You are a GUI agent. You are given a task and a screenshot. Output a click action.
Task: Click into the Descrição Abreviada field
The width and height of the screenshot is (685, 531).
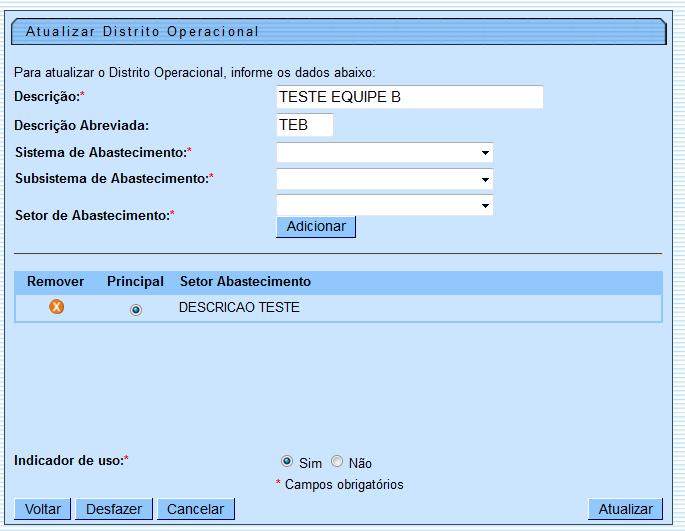click(304, 125)
